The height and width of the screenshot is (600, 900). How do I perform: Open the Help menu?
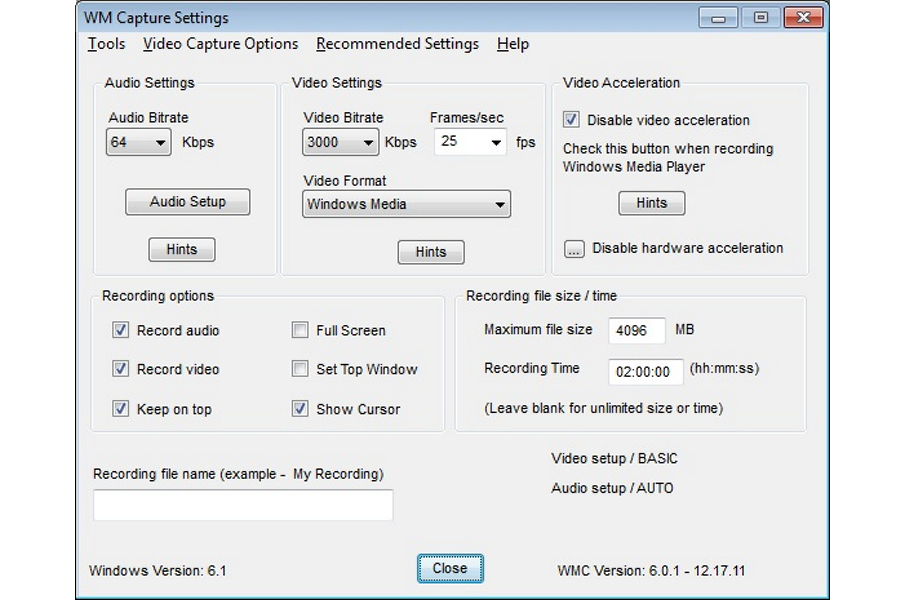pos(513,44)
